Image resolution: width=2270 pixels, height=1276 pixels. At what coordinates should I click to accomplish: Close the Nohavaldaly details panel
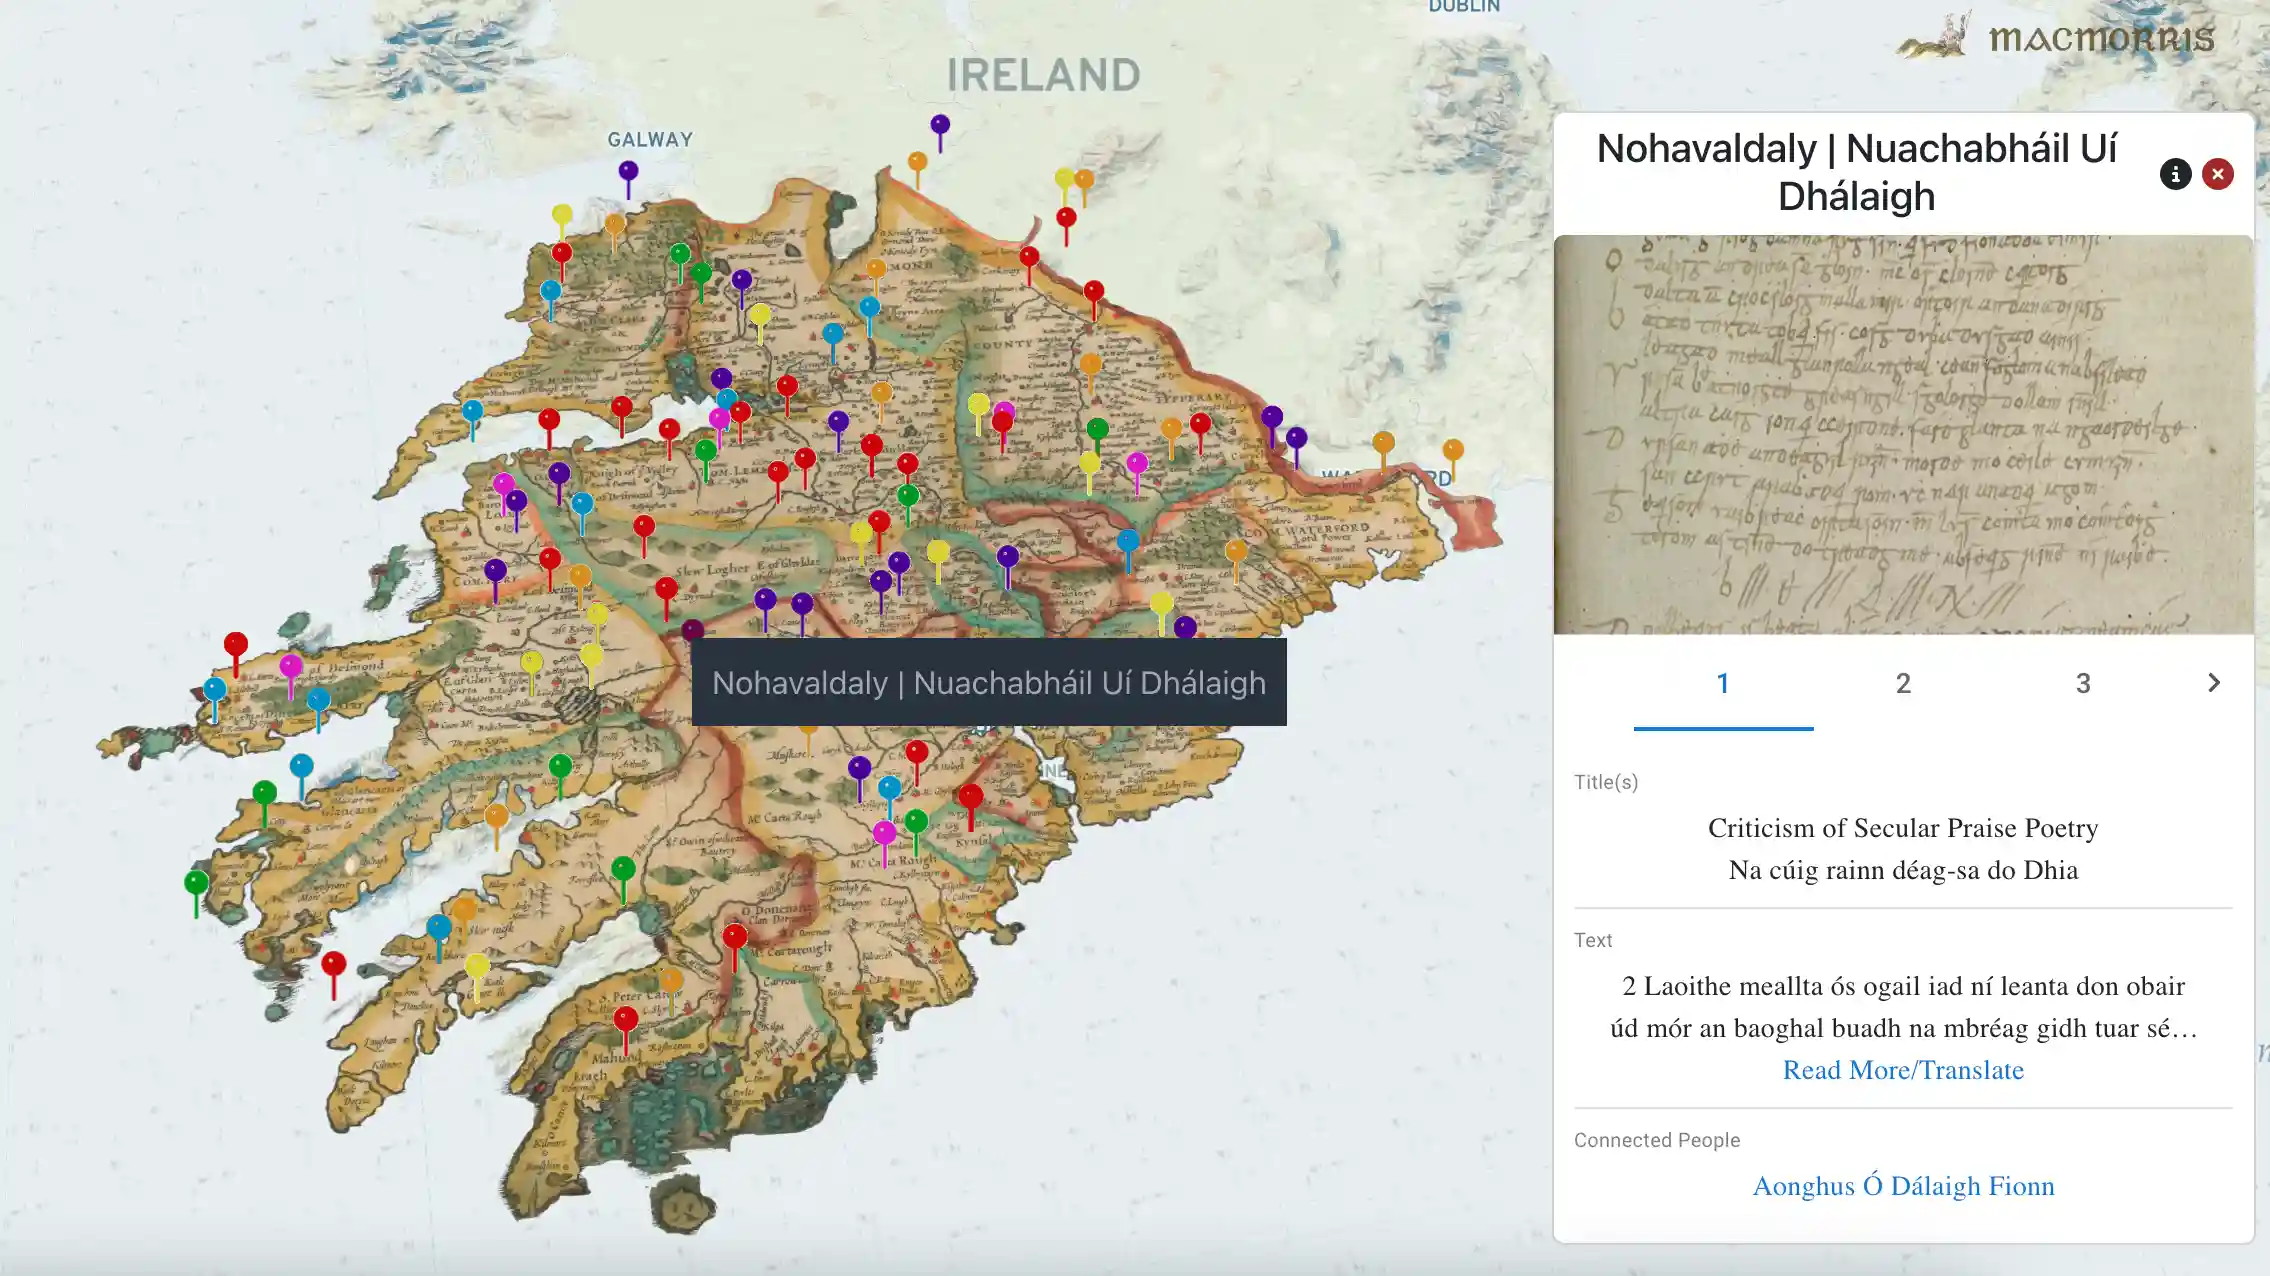pyautogui.click(x=2217, y=174)
